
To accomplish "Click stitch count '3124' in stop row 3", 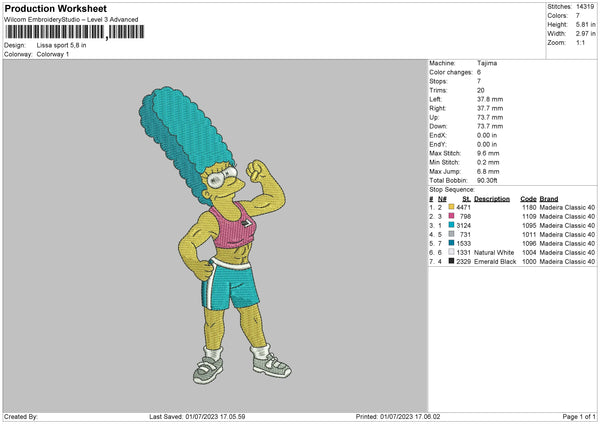I will [463, 225].
